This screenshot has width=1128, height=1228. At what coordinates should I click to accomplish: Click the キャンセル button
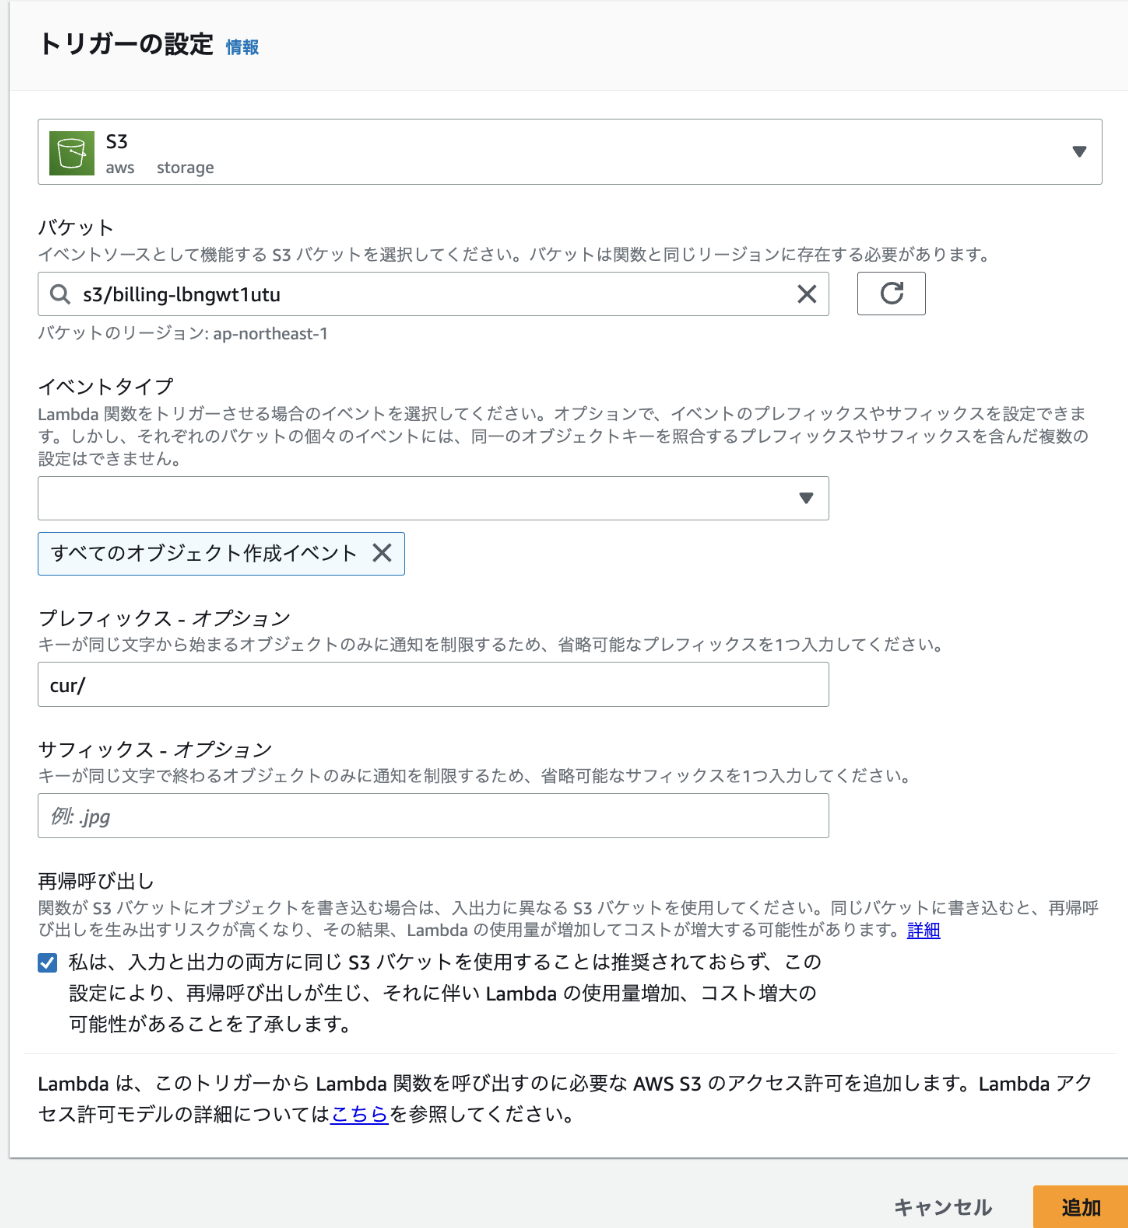(941, 1207)
